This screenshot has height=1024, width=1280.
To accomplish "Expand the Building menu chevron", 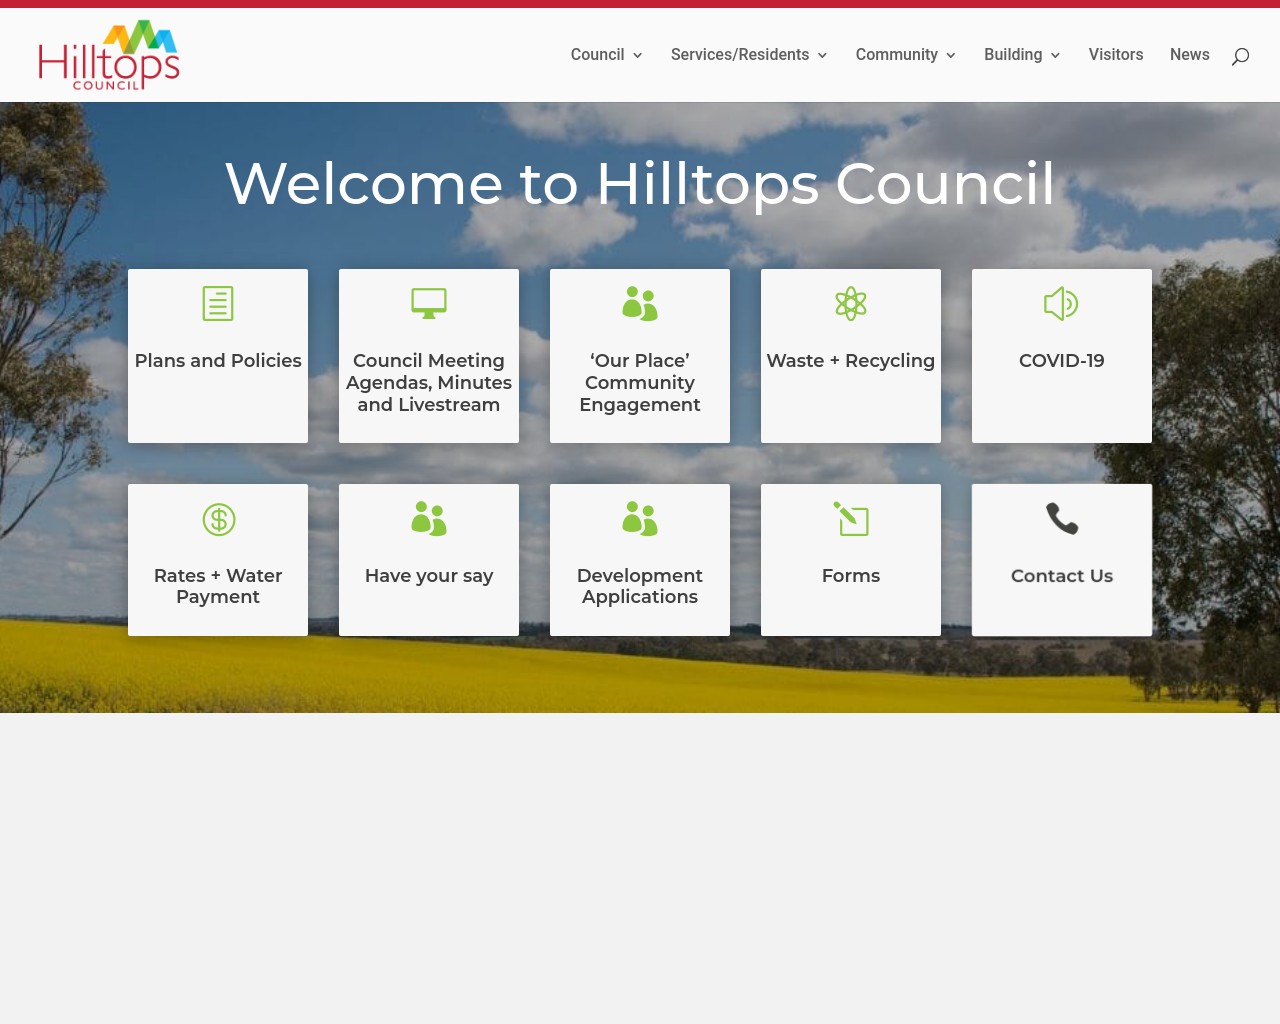I will [x=1055, y=56].
